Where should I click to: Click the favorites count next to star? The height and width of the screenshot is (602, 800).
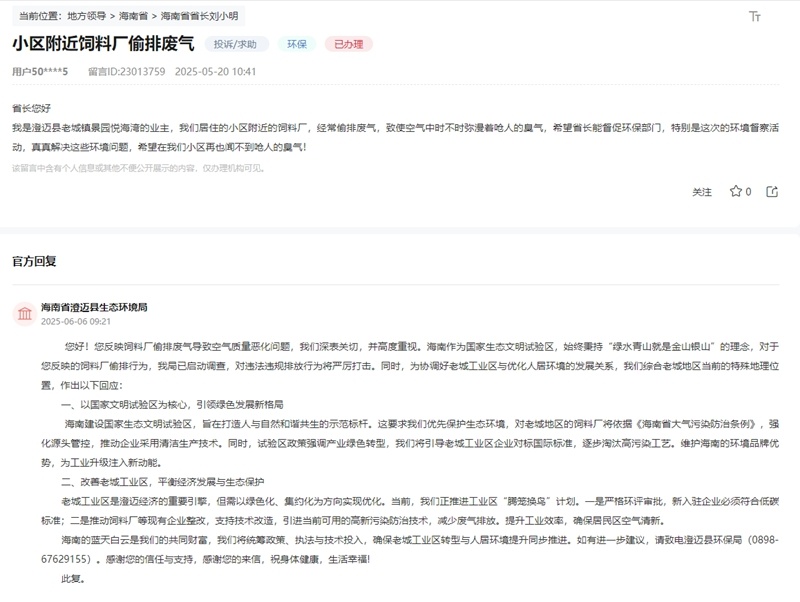[748, 191]
